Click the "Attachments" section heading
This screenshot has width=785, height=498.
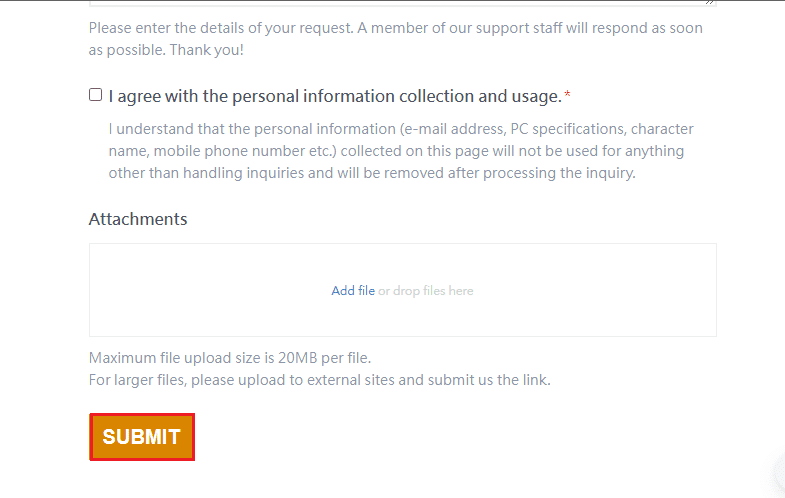138,219
